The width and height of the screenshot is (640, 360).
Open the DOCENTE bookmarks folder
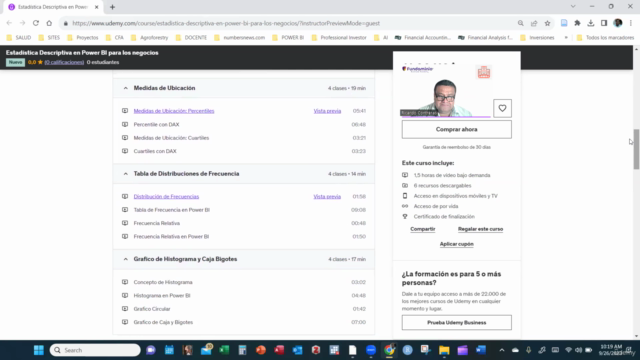point(191,38)
